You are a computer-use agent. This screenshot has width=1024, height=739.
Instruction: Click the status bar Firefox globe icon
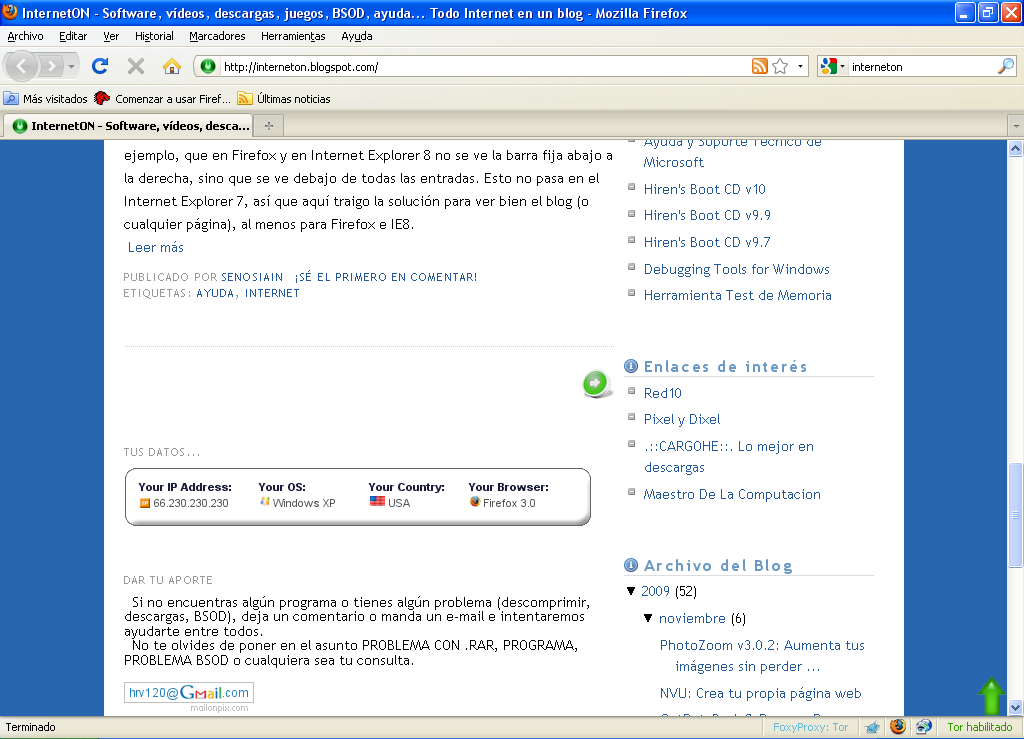tap(898, 727)
